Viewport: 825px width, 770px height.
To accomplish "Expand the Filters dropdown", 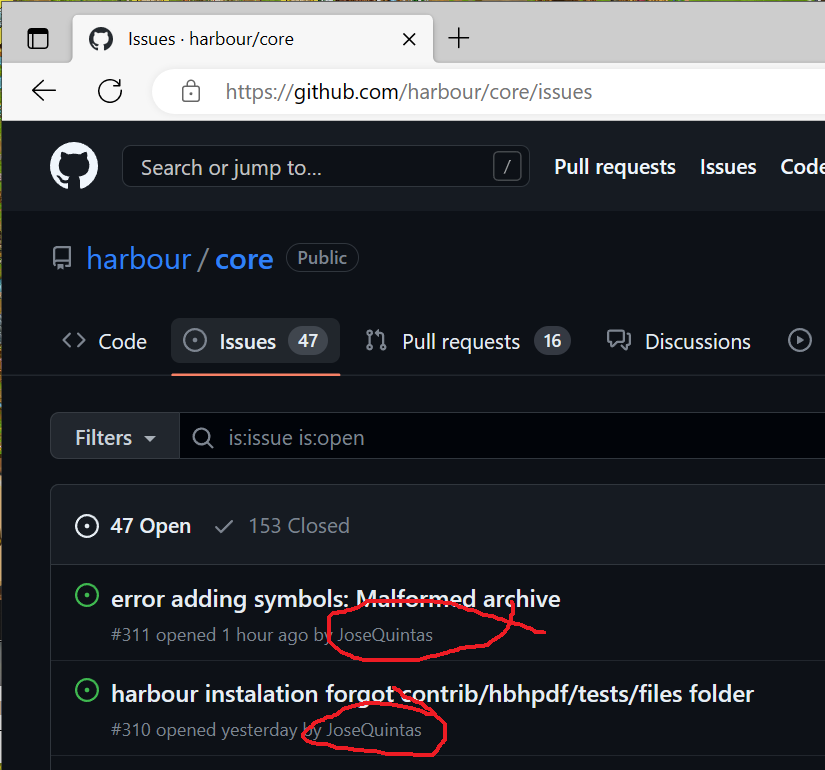I will pyautogui.click(x=115, y=438).
